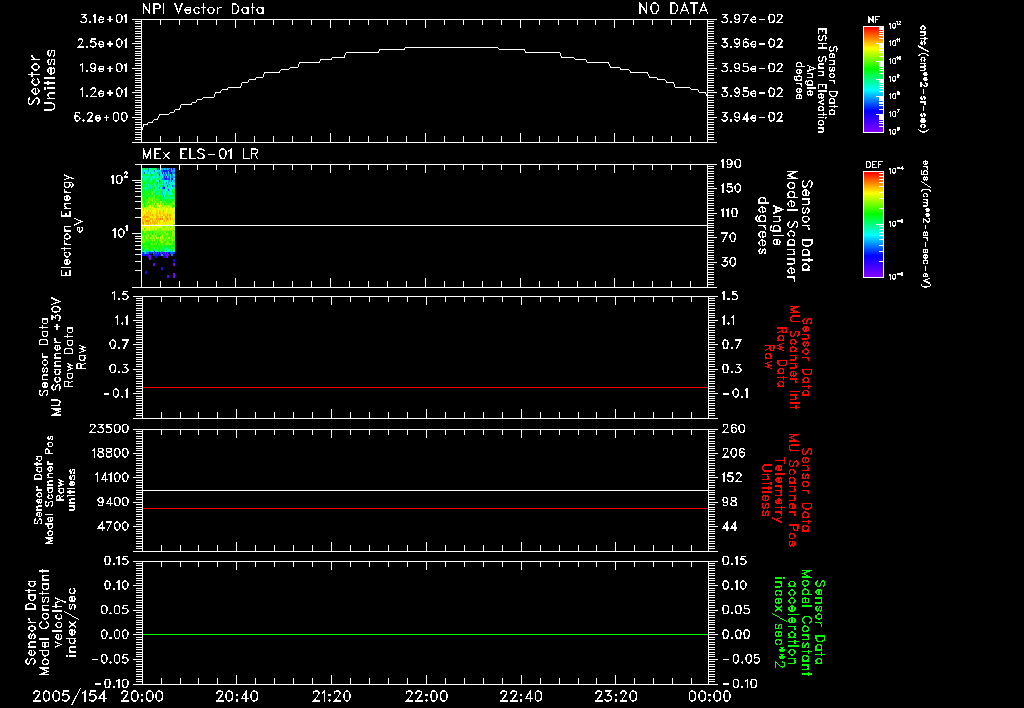Click the DEF color scale bar

873,224
